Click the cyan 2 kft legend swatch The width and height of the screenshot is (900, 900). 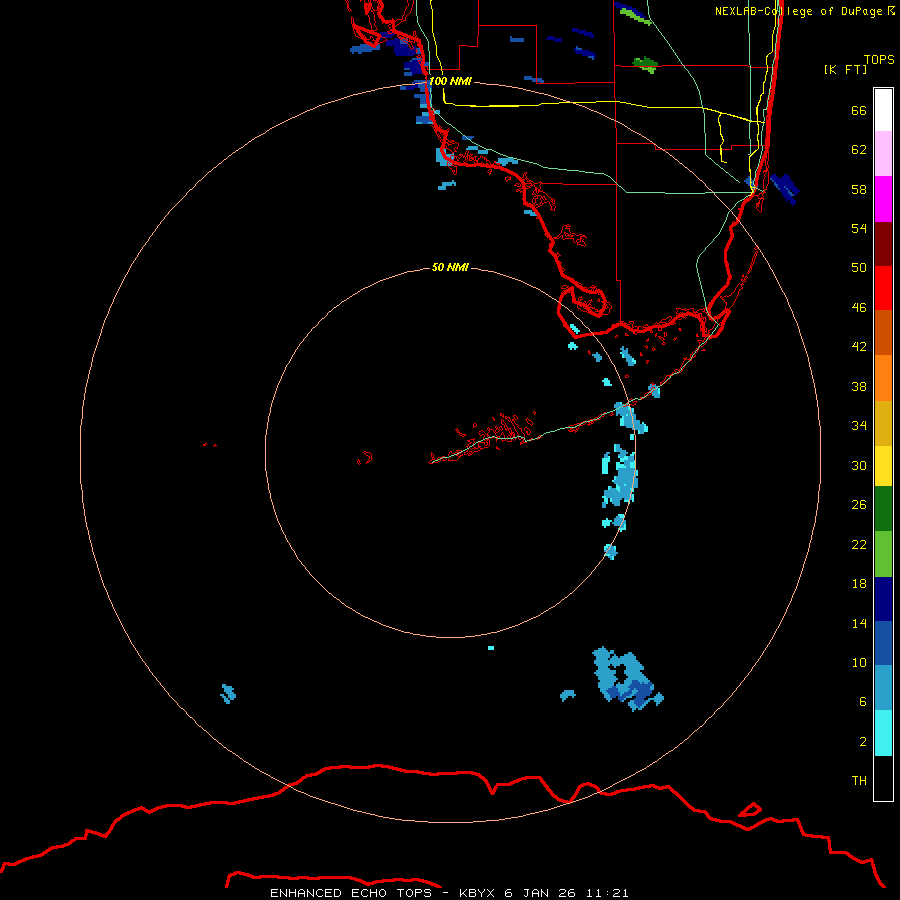[x=883, y=733]
